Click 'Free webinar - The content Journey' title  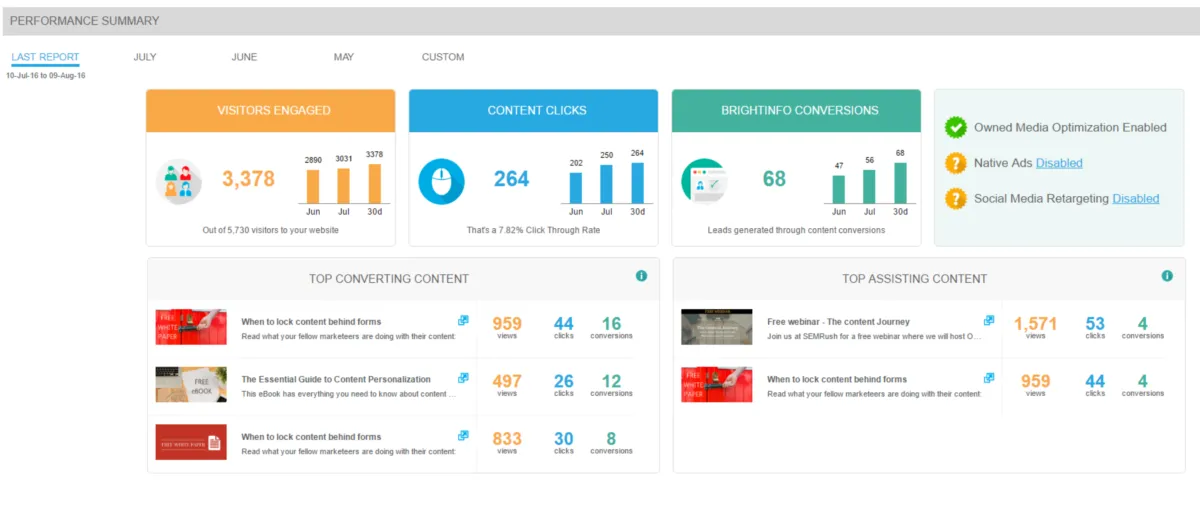(838, 322)
